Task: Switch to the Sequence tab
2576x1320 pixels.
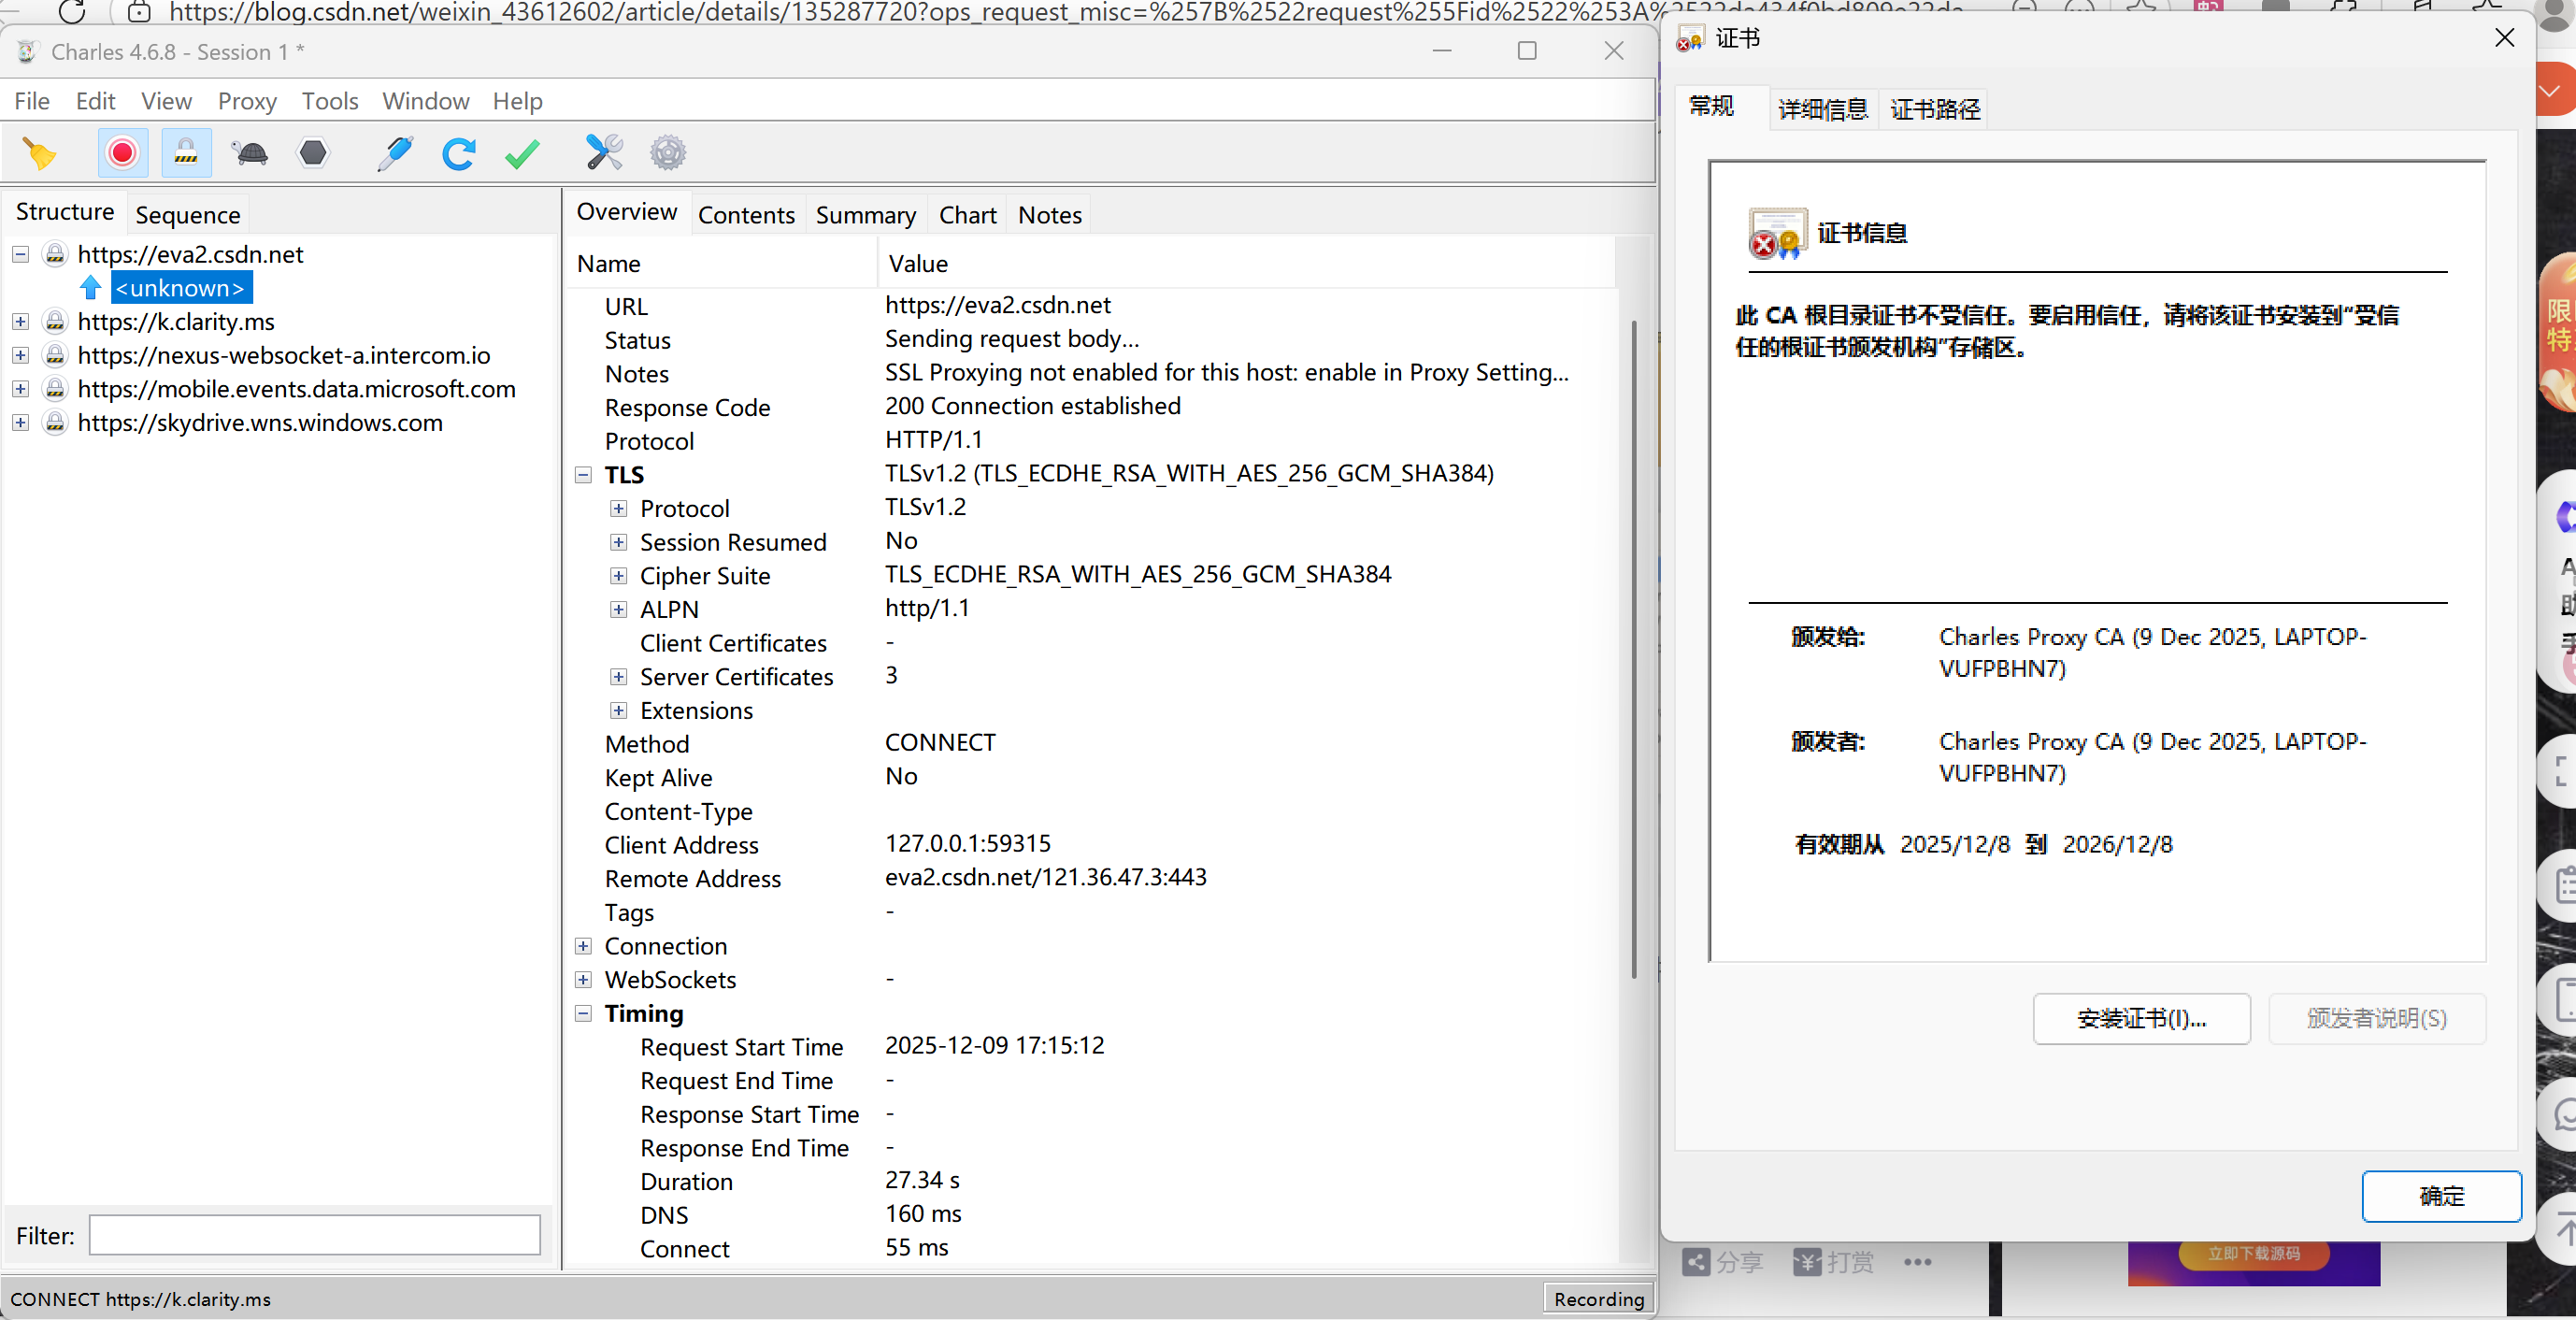Action: 188,215
